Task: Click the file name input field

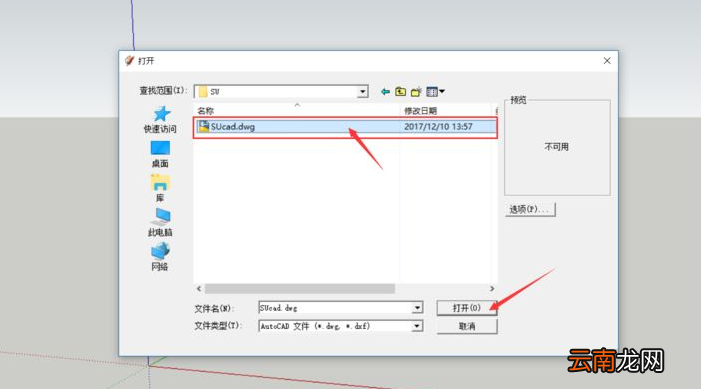Action: tap(335, 308)
